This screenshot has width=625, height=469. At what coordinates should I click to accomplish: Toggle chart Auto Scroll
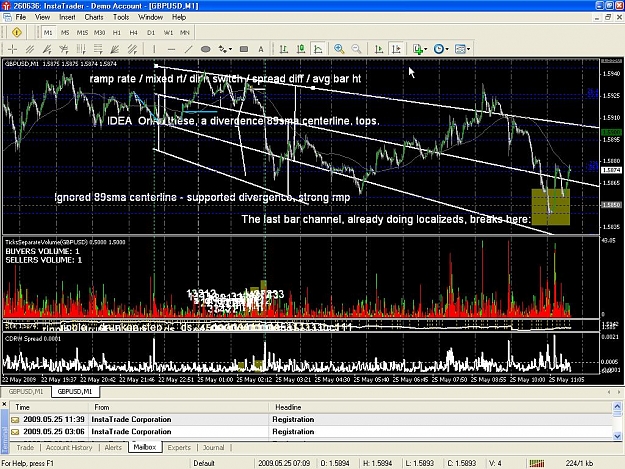[x=379, y=49]
